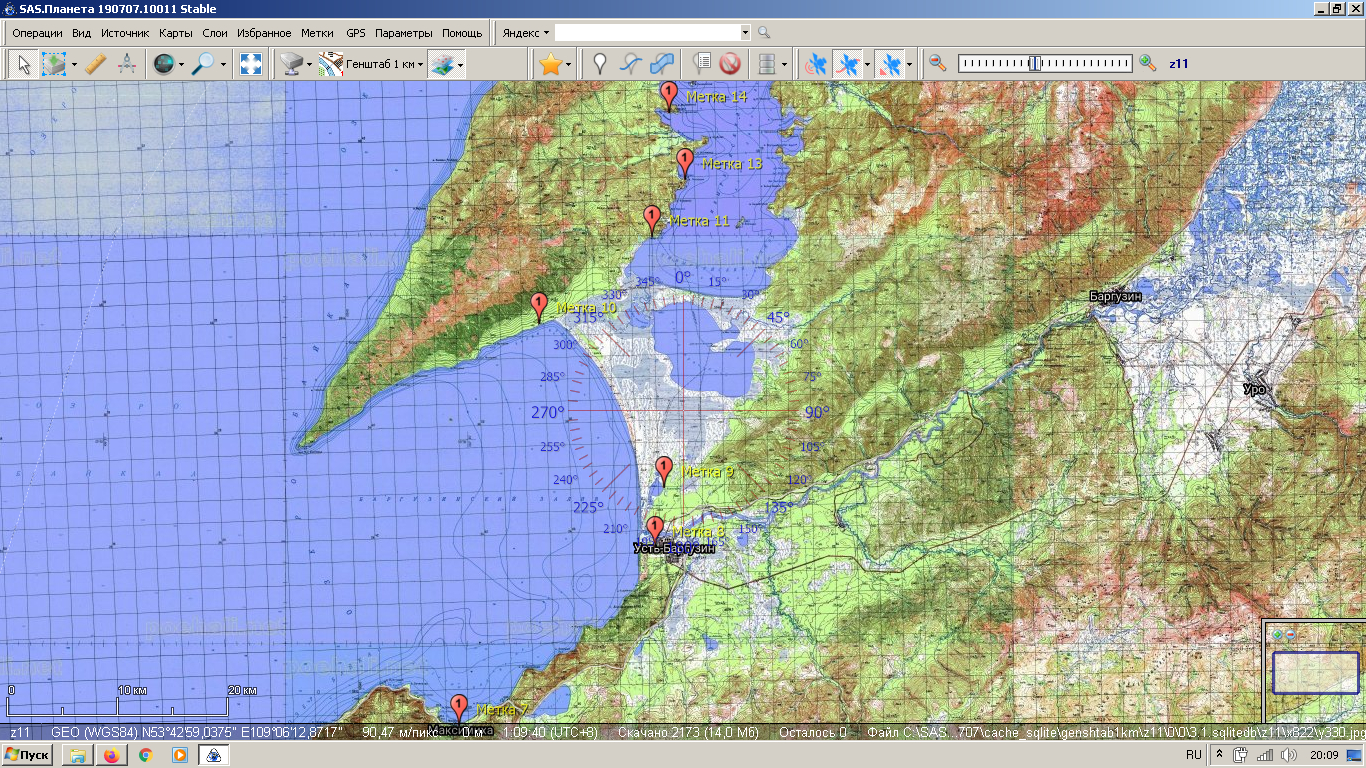
Task: Expand the cache manager dropdown arrow
Action: tap(785, 64)
